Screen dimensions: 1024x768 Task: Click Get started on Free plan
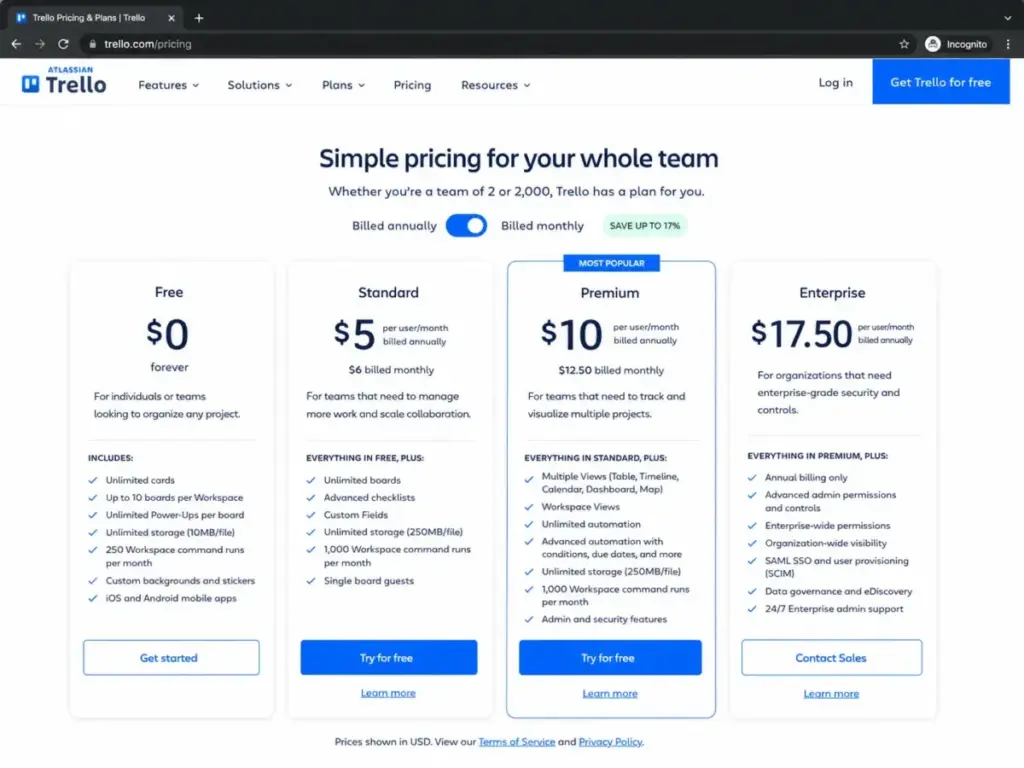click(171, 658)
